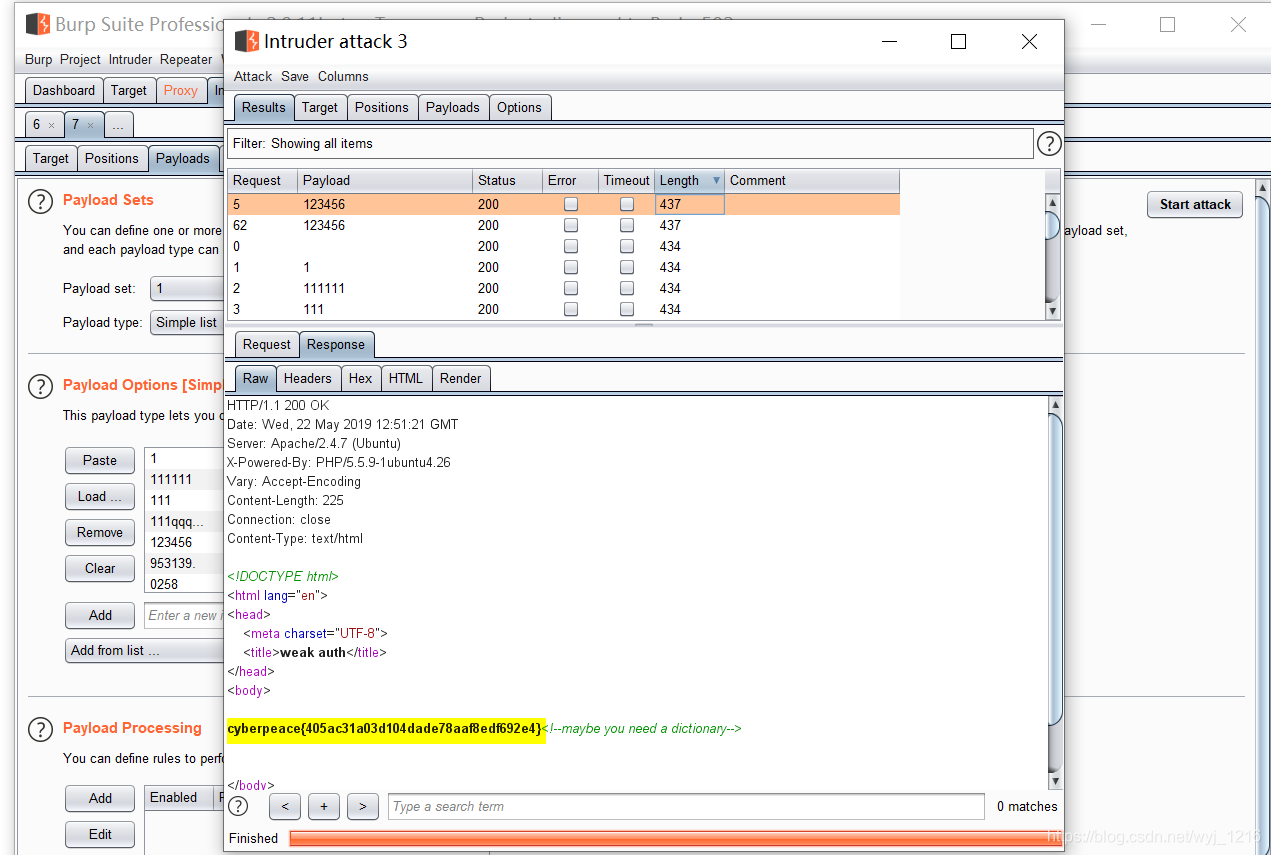Click the Remove button
Viewport: 1271px width, 855px height.
[100, 532]
